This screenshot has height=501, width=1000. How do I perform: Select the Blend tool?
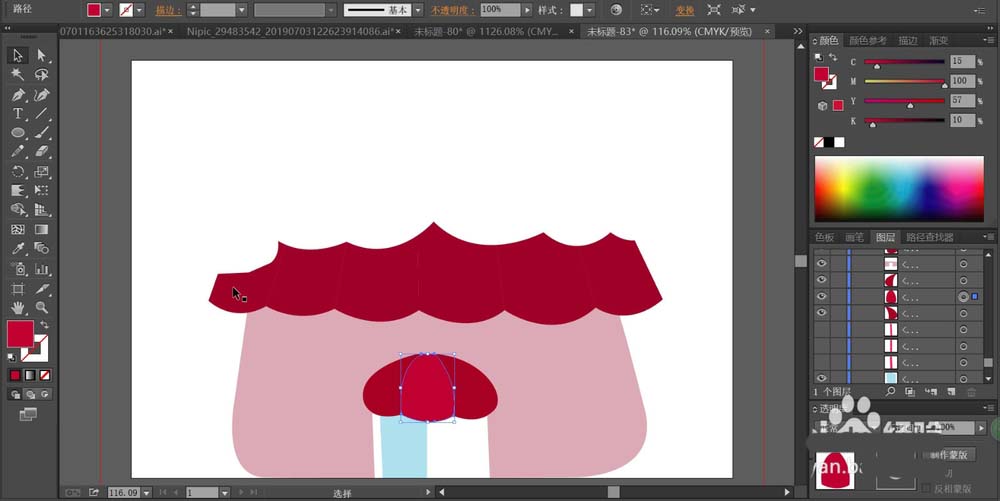(41, 249)
